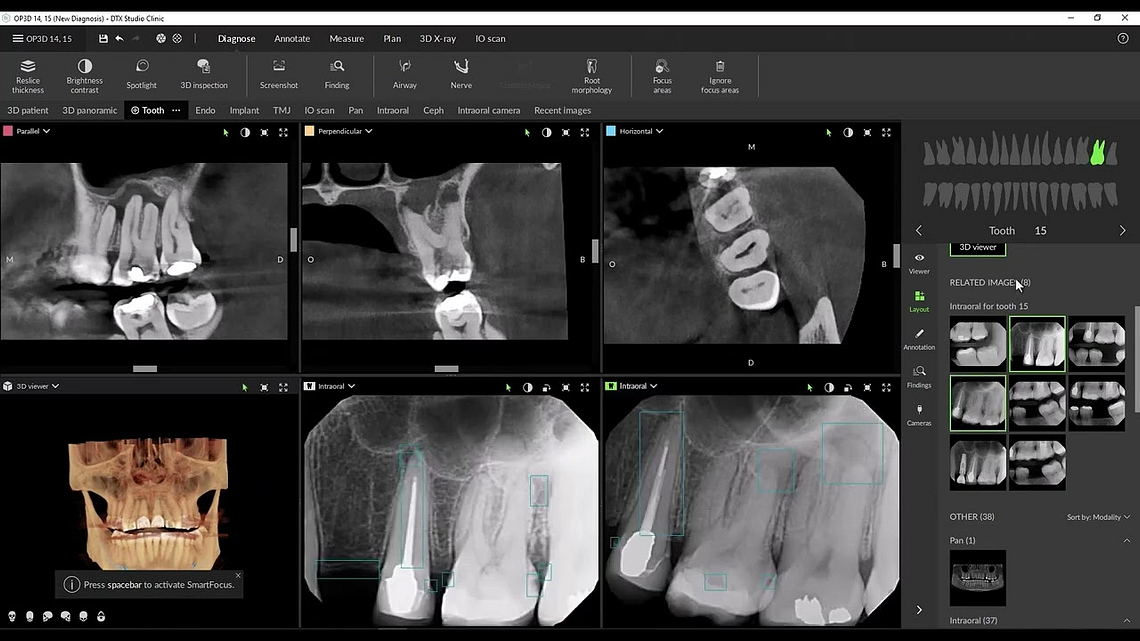Open the Pan image thumbnail
The width and height of the screenshot is (1140, 641).
coord(977,578)
